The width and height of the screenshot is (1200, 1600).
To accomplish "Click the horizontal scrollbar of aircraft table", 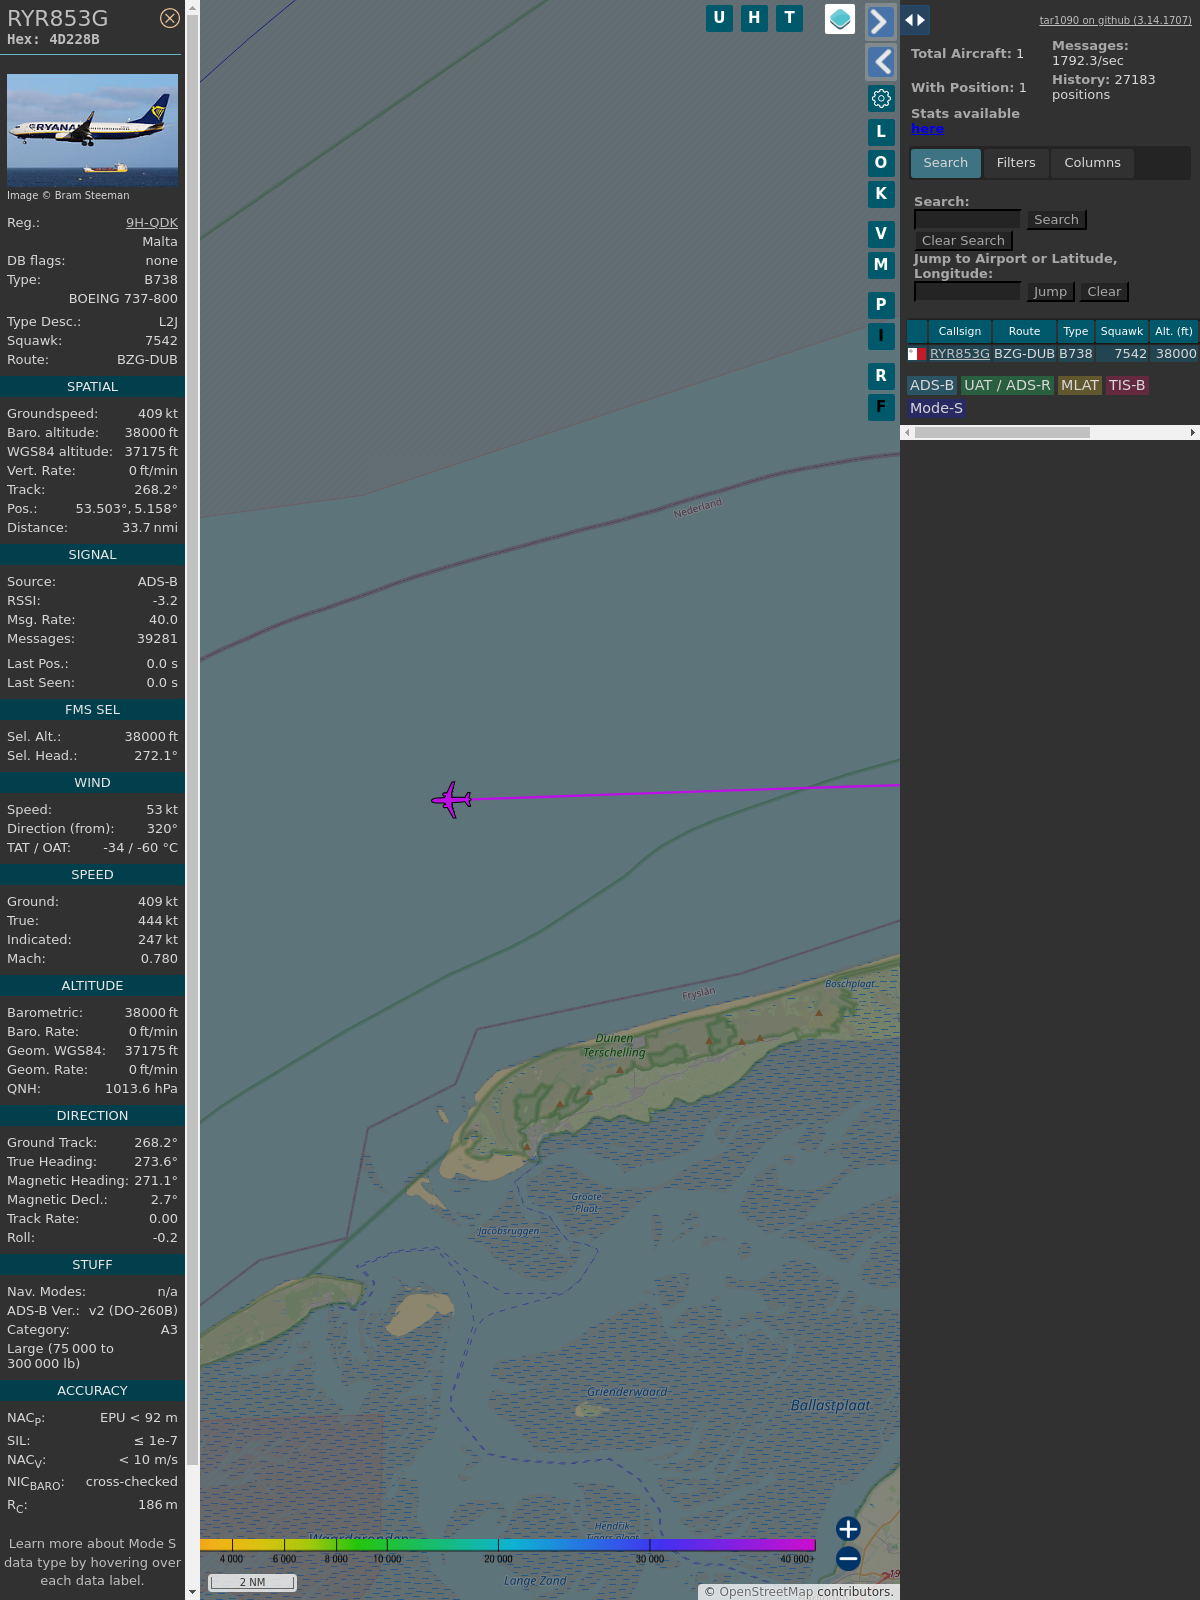I will (1002, 433).
